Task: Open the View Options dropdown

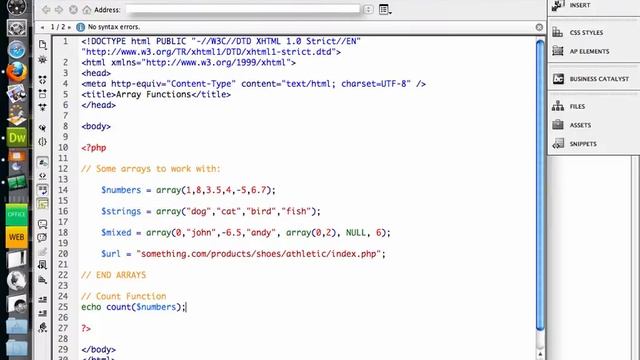Action: pyautogui.click(x=385, y=9)
